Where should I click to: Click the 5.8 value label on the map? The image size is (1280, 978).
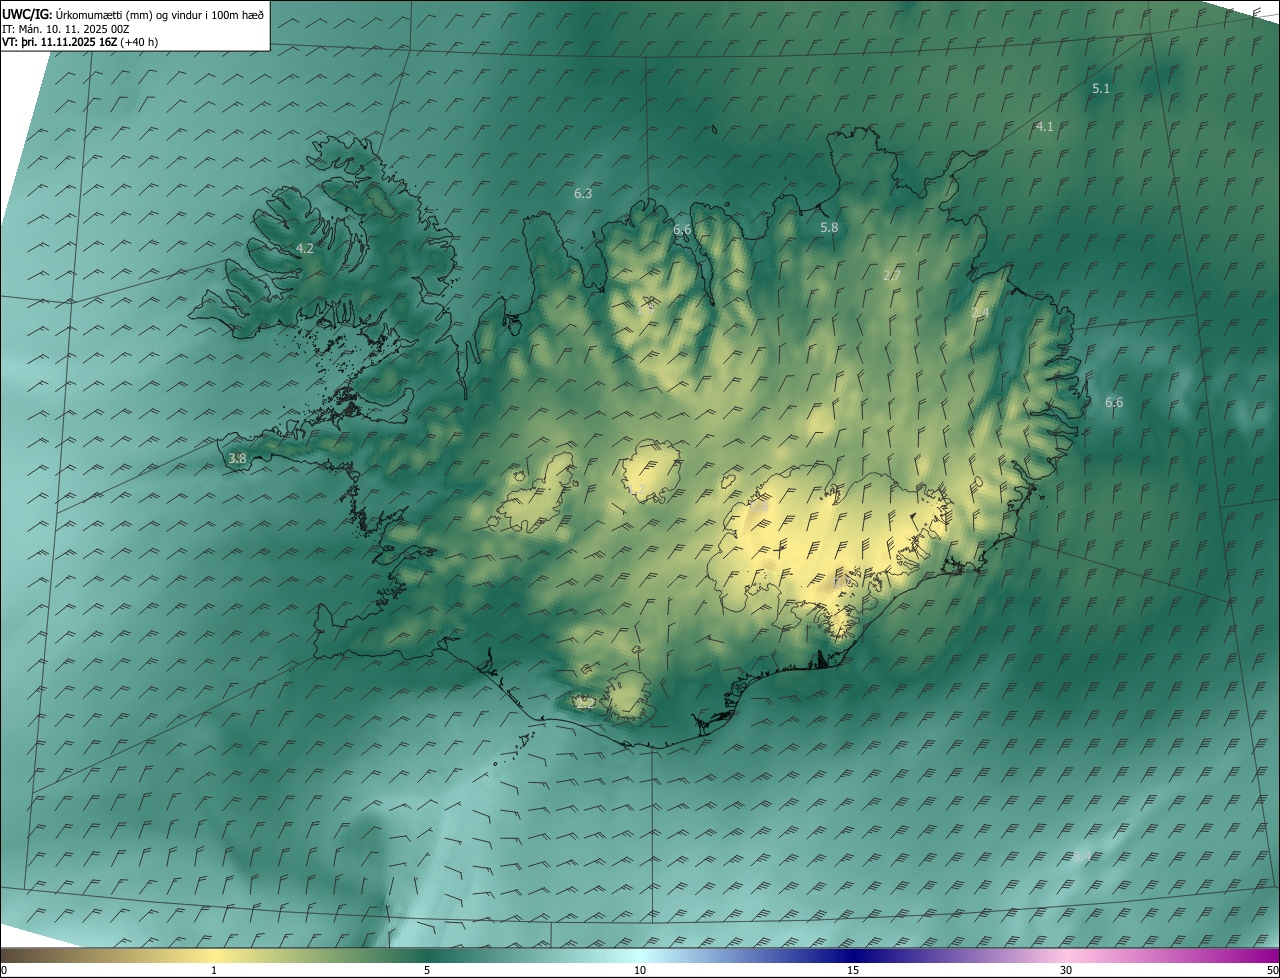click(x=829, y=228)
